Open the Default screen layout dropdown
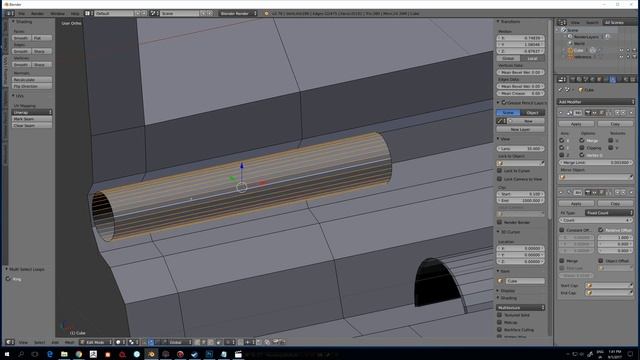640x360 pixels. click(115, 13)
